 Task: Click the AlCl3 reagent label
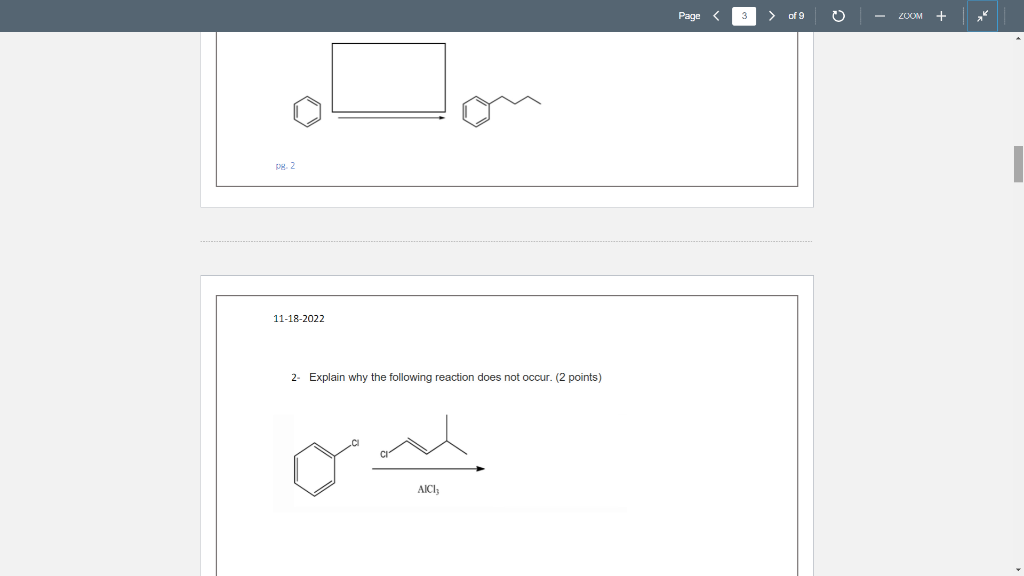tap(428, 490)
